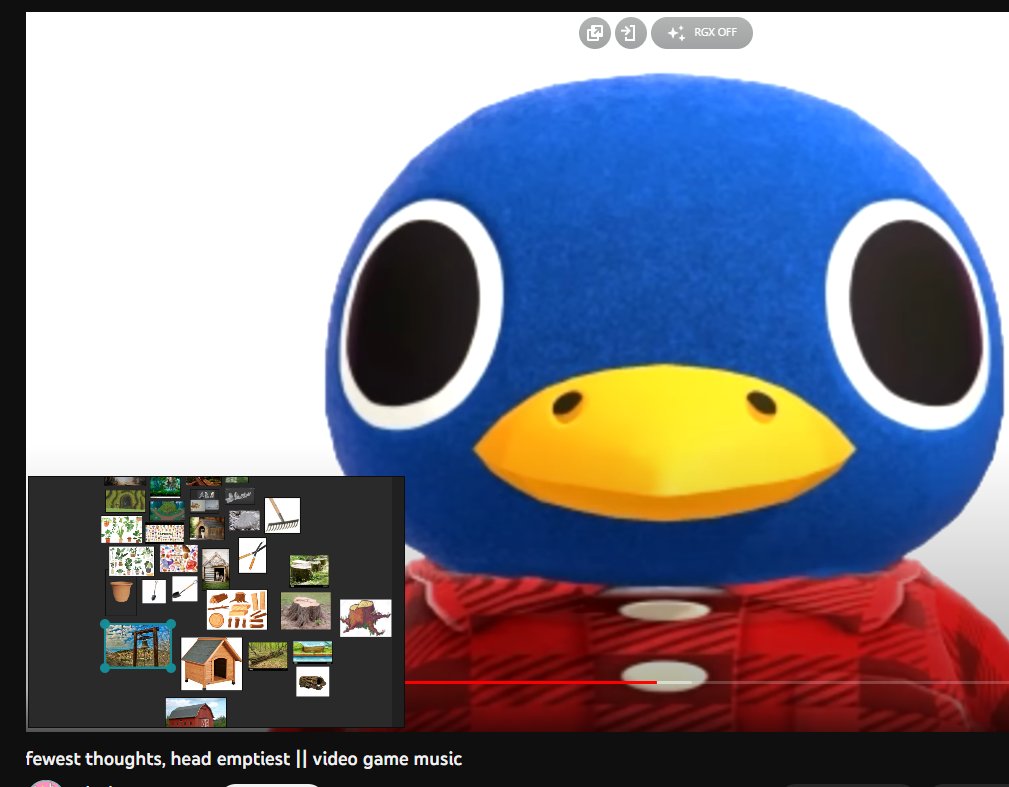Select the cartoon tree stump thumbnail
The width and height of the screenshot is (1009, 787).
pyautogui.click(x=366, y=618)
